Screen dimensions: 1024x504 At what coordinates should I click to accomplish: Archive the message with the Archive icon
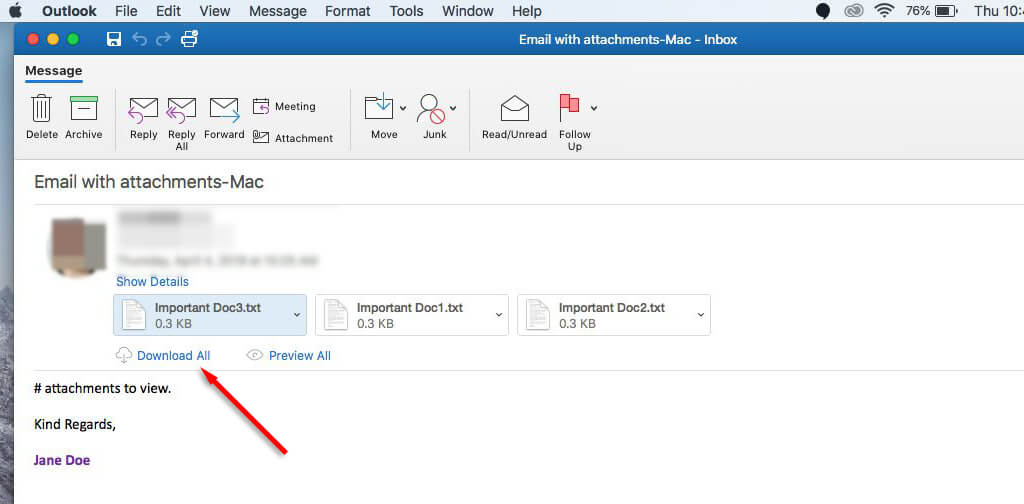[x=84, y=108]
